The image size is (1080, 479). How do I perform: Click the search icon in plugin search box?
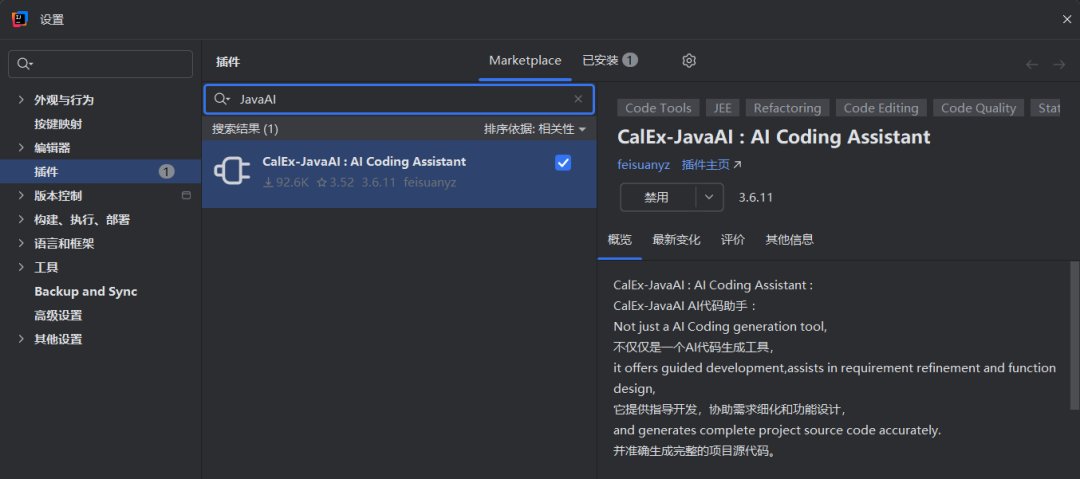pos(221,99)
